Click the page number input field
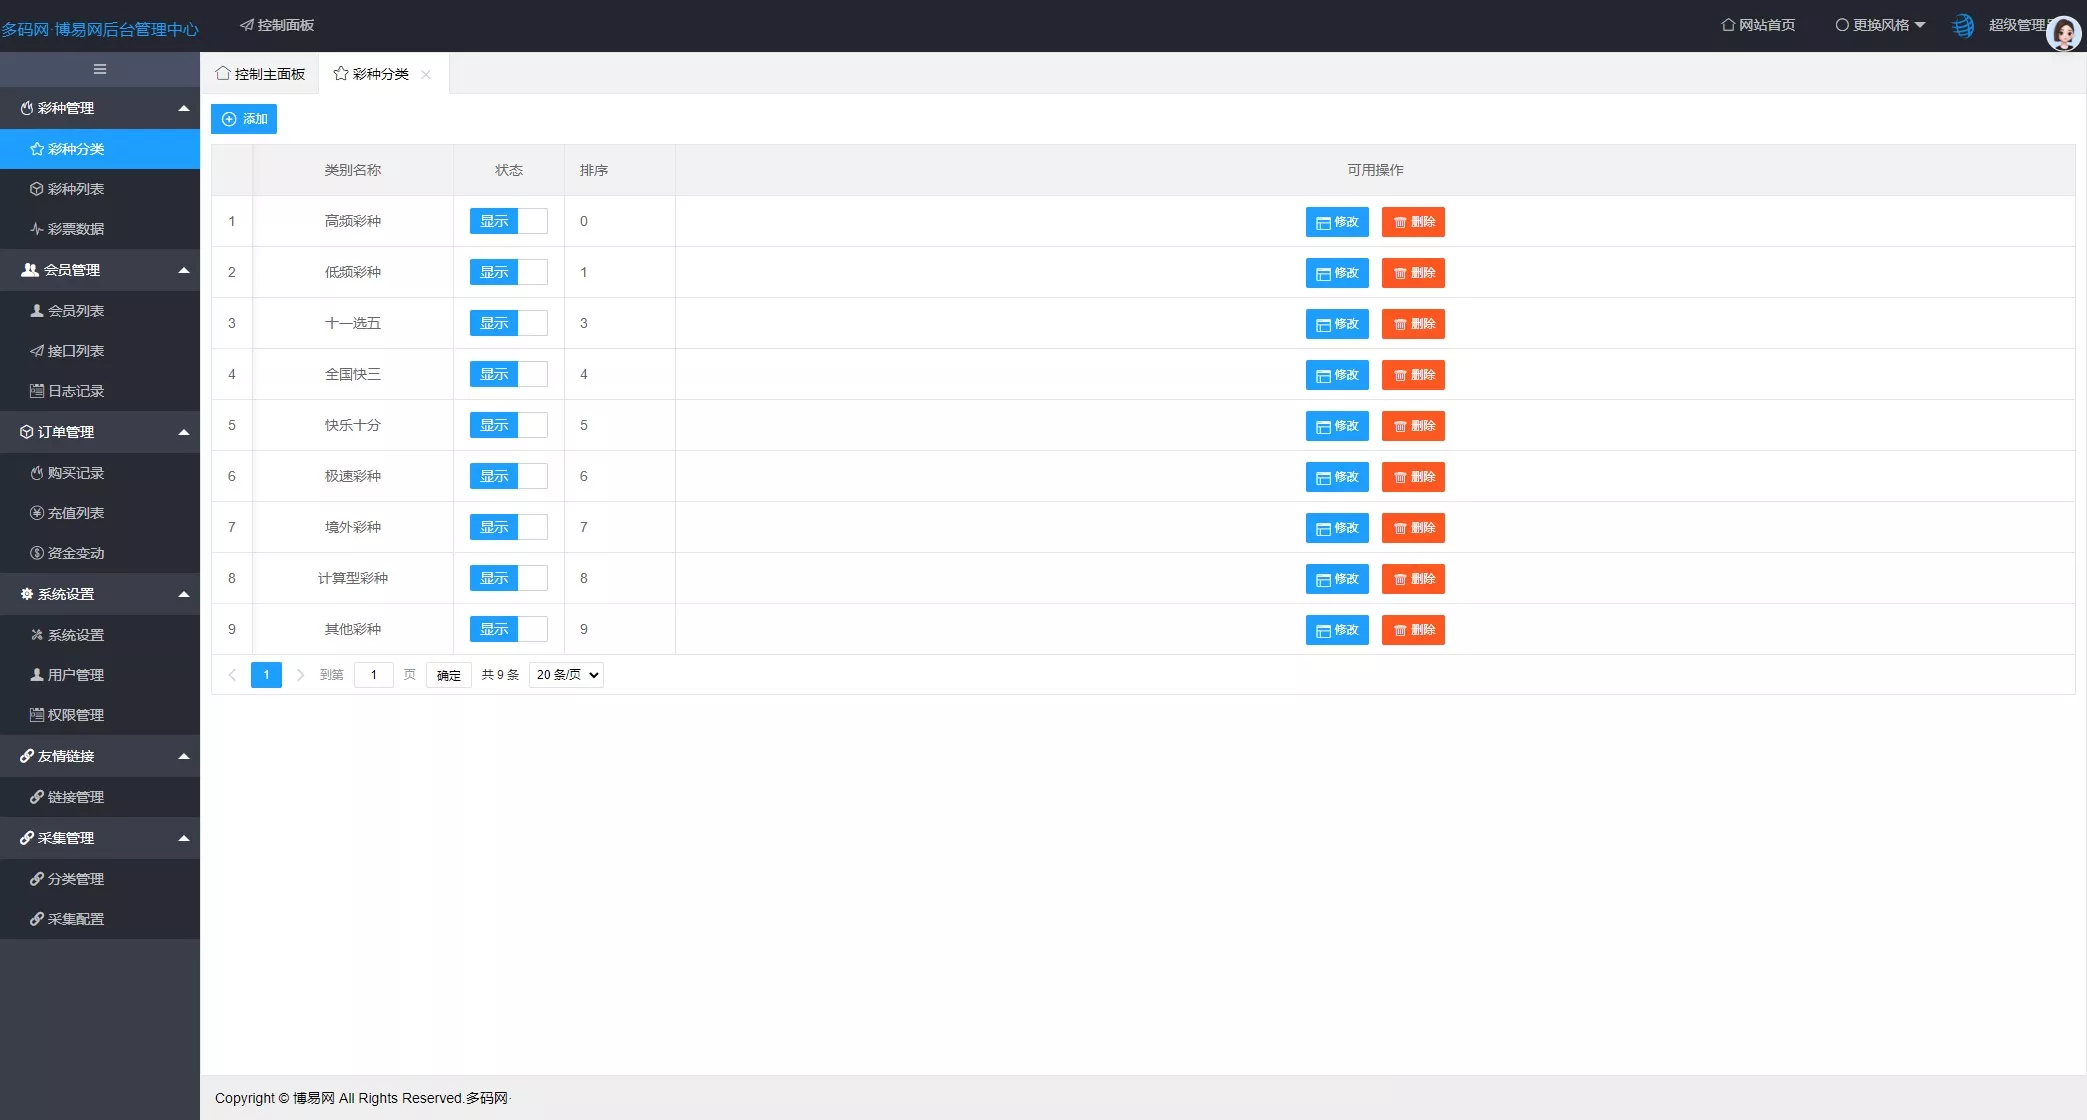The width and height of the screenshot is (2087, 1120). pos(374,675)
